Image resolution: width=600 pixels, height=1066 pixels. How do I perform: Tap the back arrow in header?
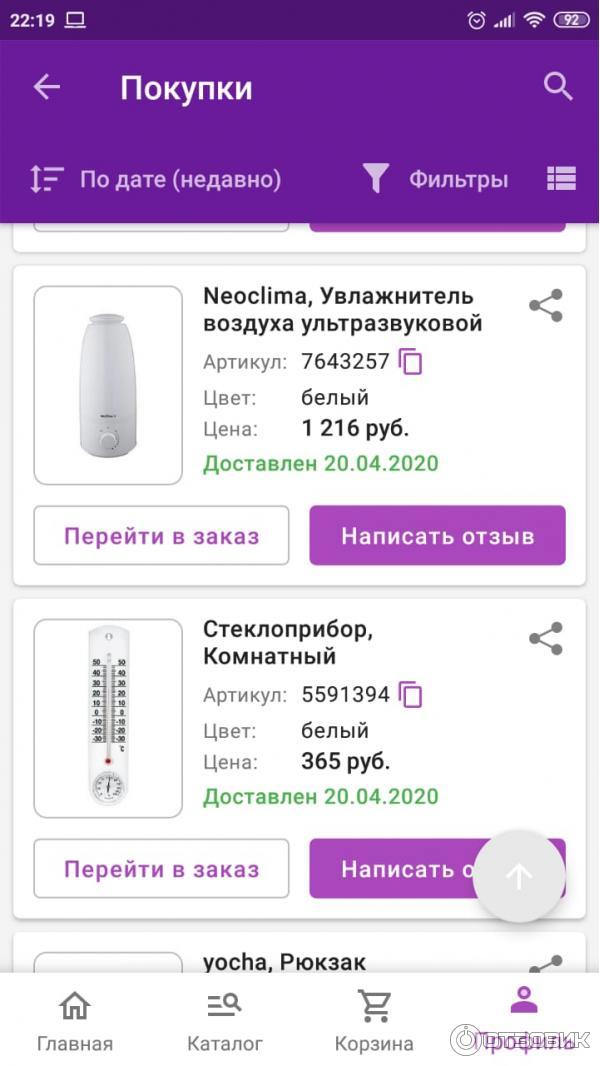point(47,88)
